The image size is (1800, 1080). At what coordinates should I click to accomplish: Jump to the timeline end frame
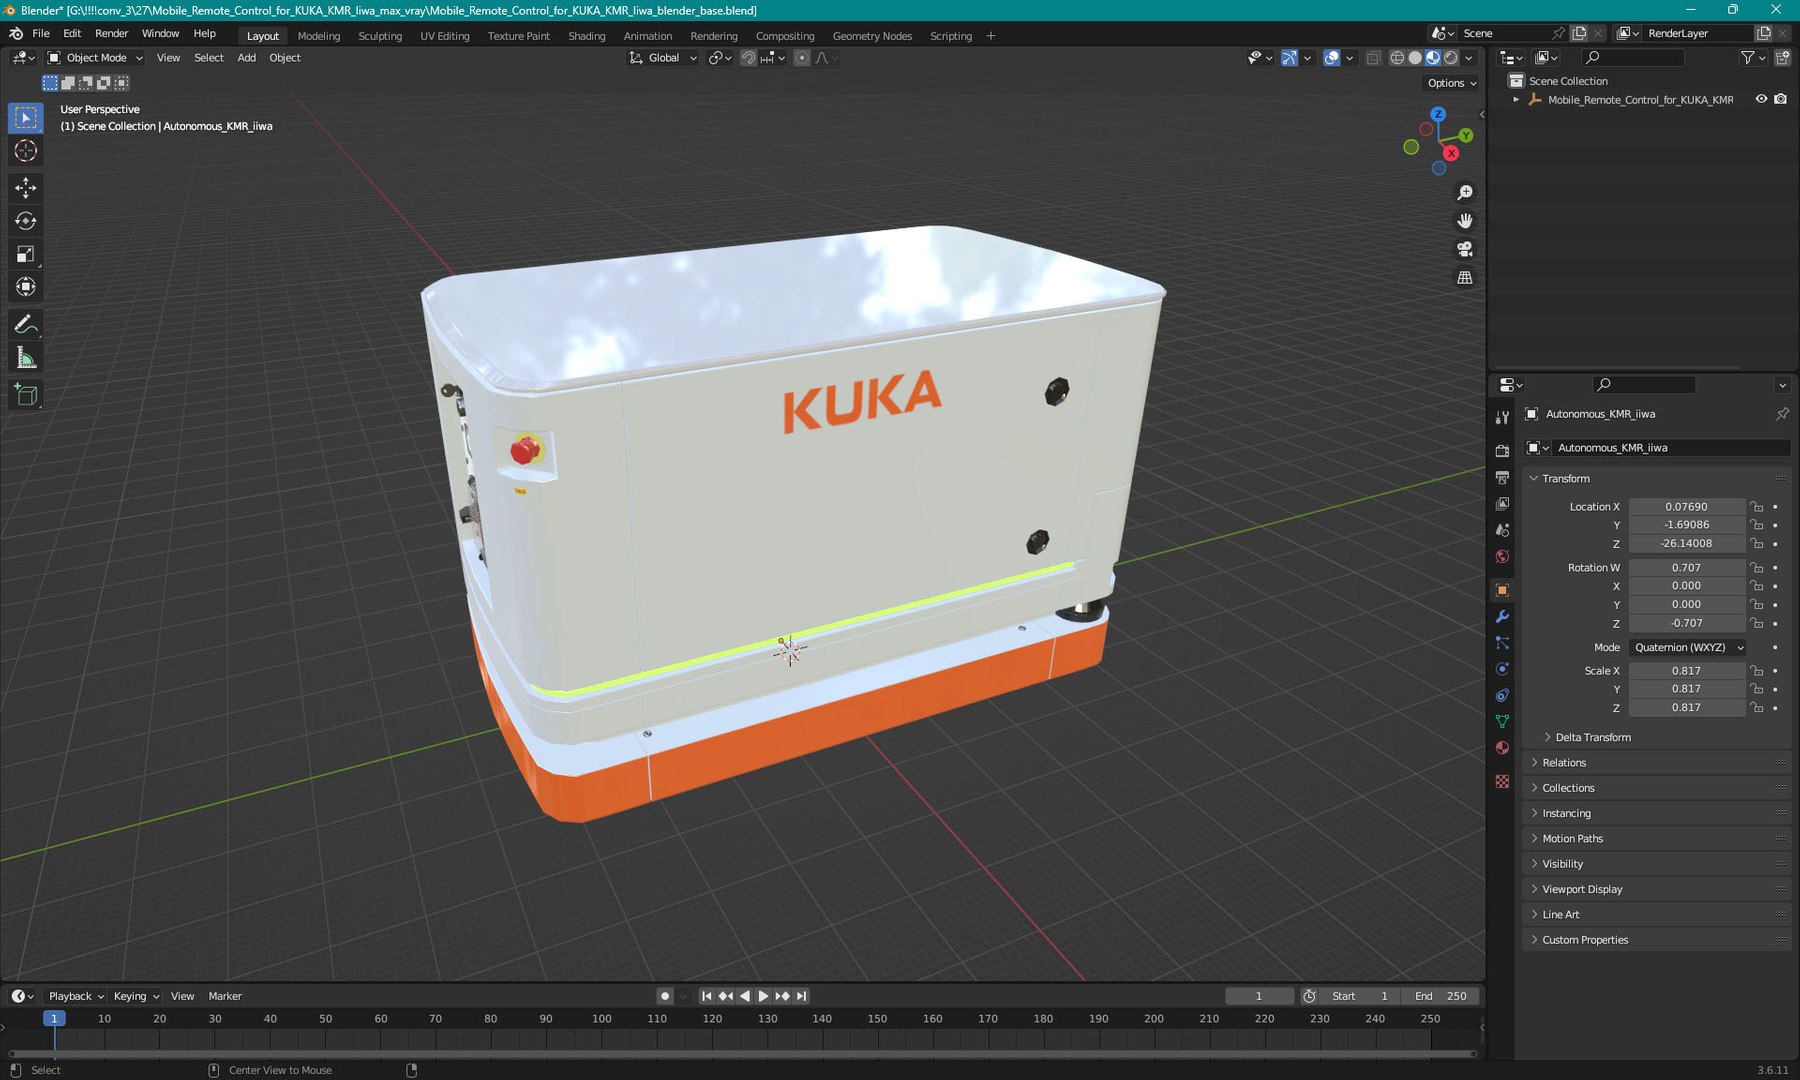pos(801,996)
